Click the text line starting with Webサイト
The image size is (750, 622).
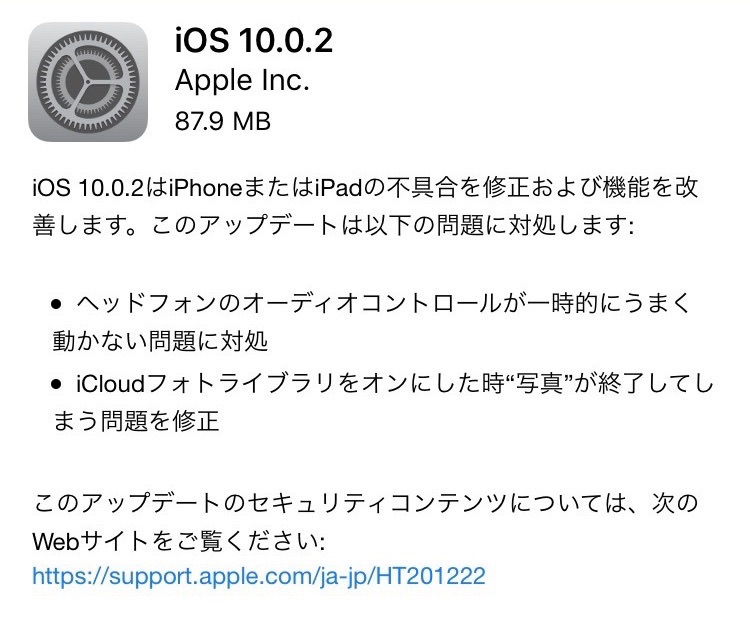pos(178,541)
